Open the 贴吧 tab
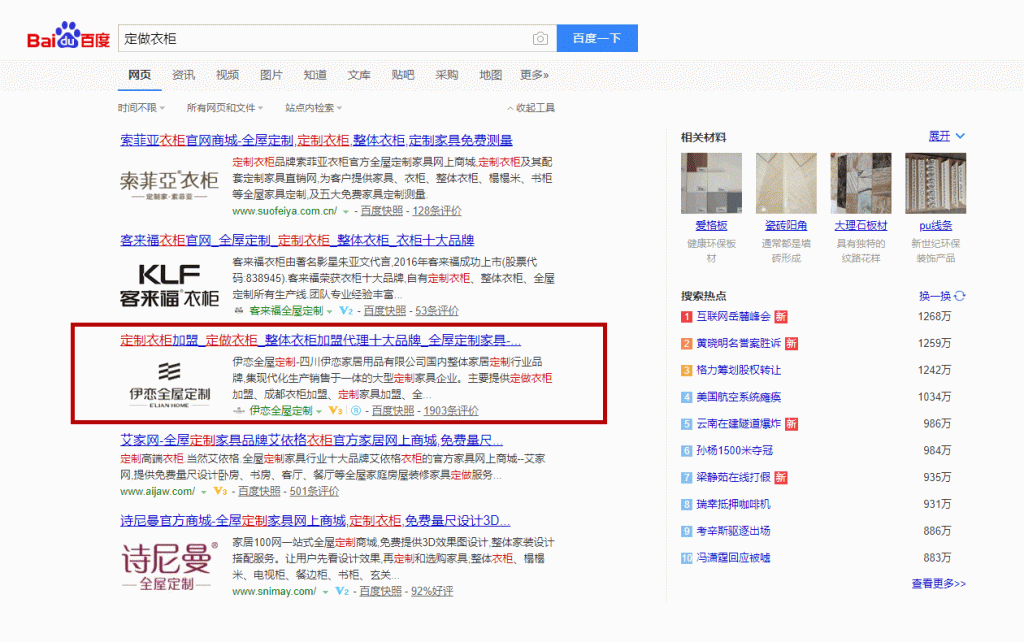The image size is (1024, 642). click(x=403, y=75)
